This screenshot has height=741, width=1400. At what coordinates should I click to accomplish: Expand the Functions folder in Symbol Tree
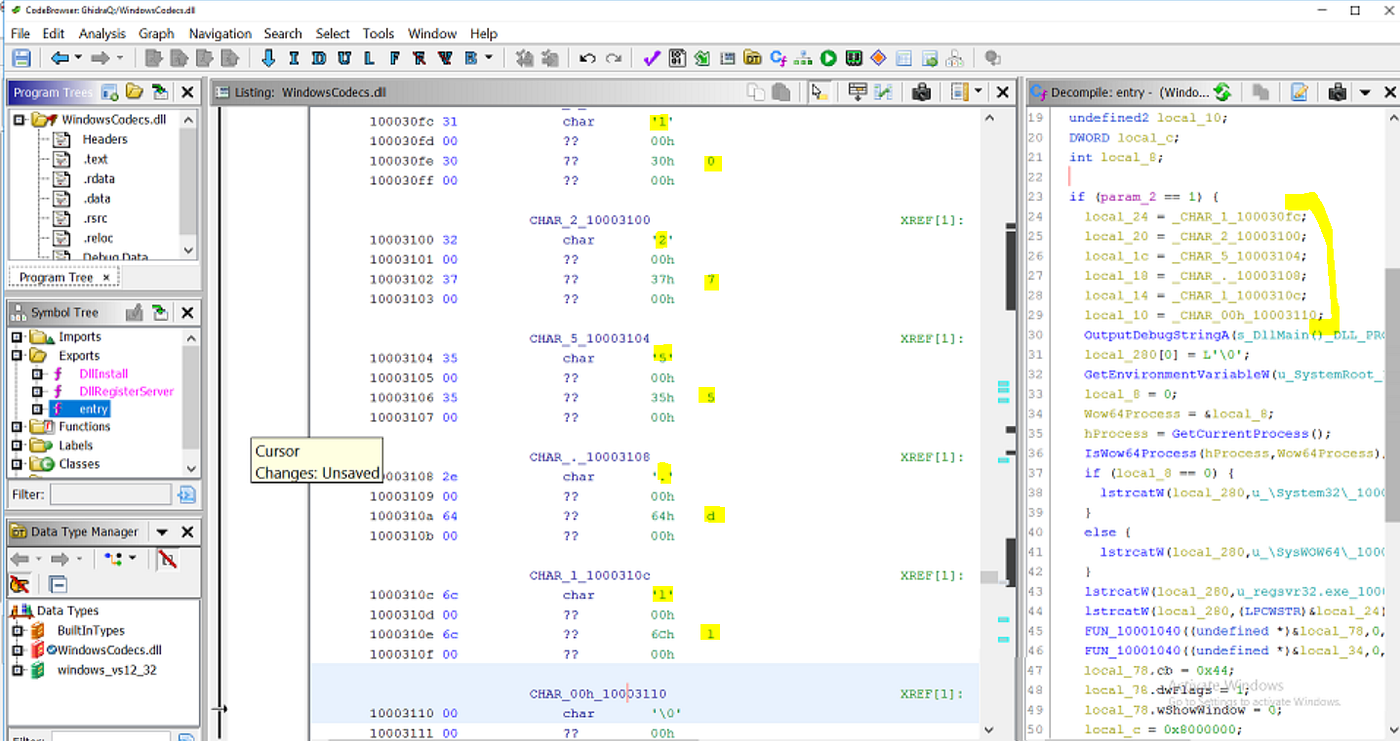coord(17,427)
